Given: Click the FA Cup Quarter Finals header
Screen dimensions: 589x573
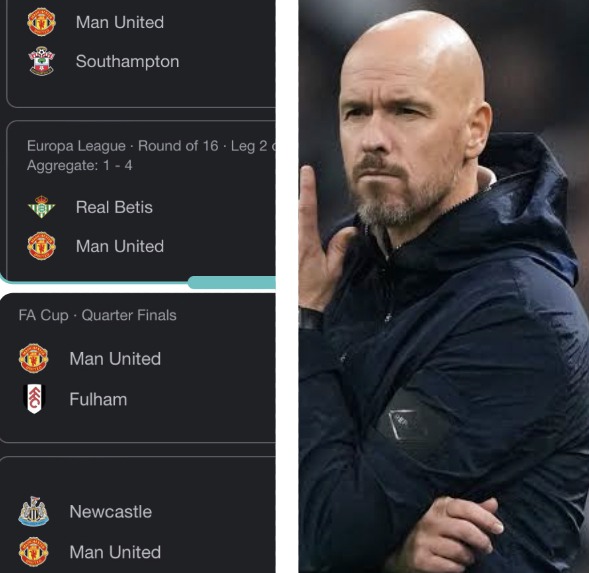Looking at the screenshot, I should pos(98,315).
